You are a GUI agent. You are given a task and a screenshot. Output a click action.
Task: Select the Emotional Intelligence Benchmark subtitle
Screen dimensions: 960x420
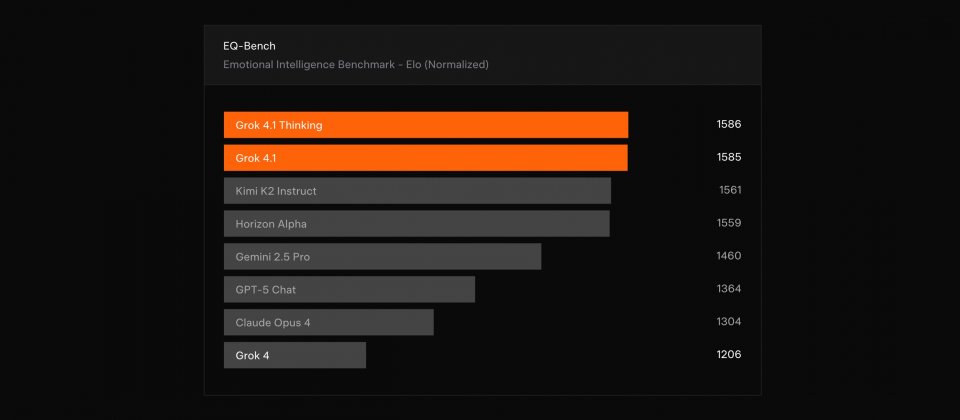355,65
